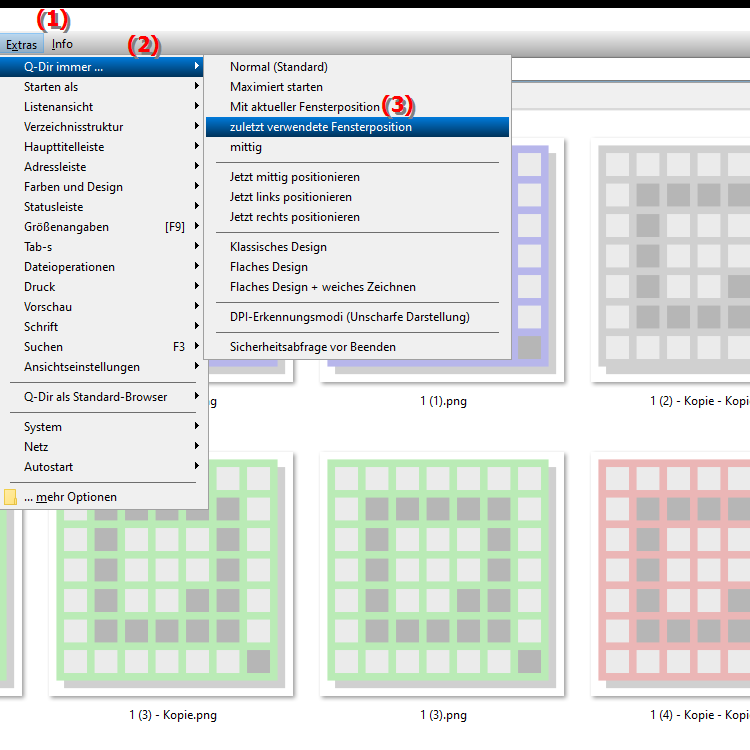This screenshot has height=750, width=750.
Task: Select the mittig start option
Action: coord(357,147)
